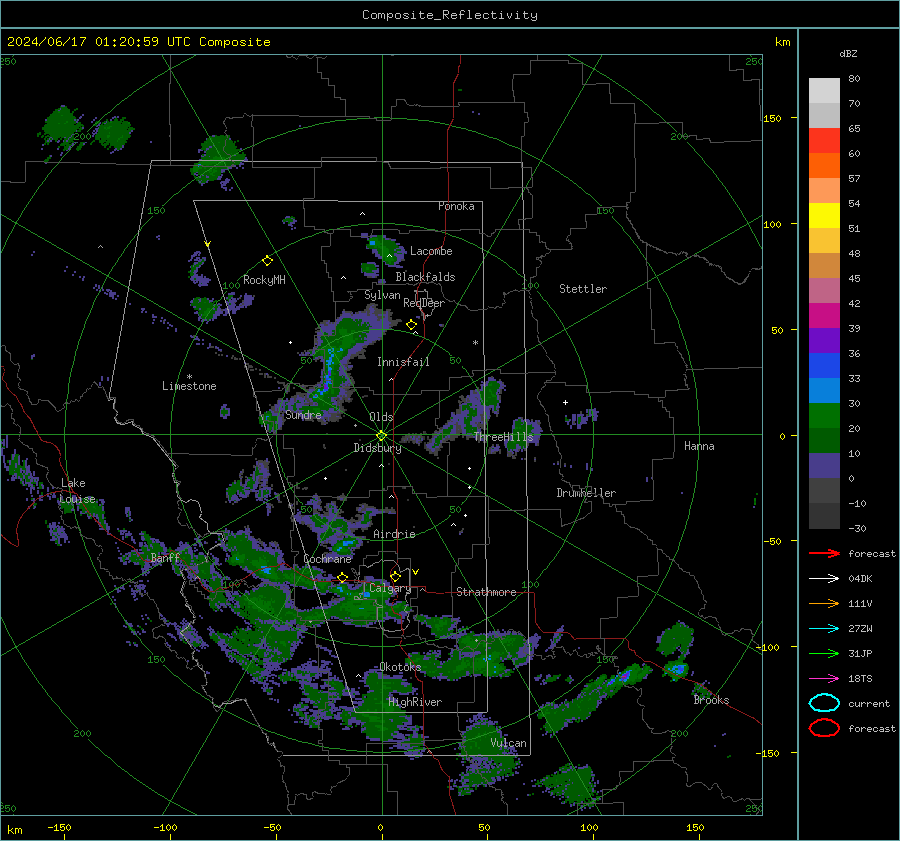This screenshot has width=900, height=841.
Task: Click the HighRiver city label
Action: 415,702
